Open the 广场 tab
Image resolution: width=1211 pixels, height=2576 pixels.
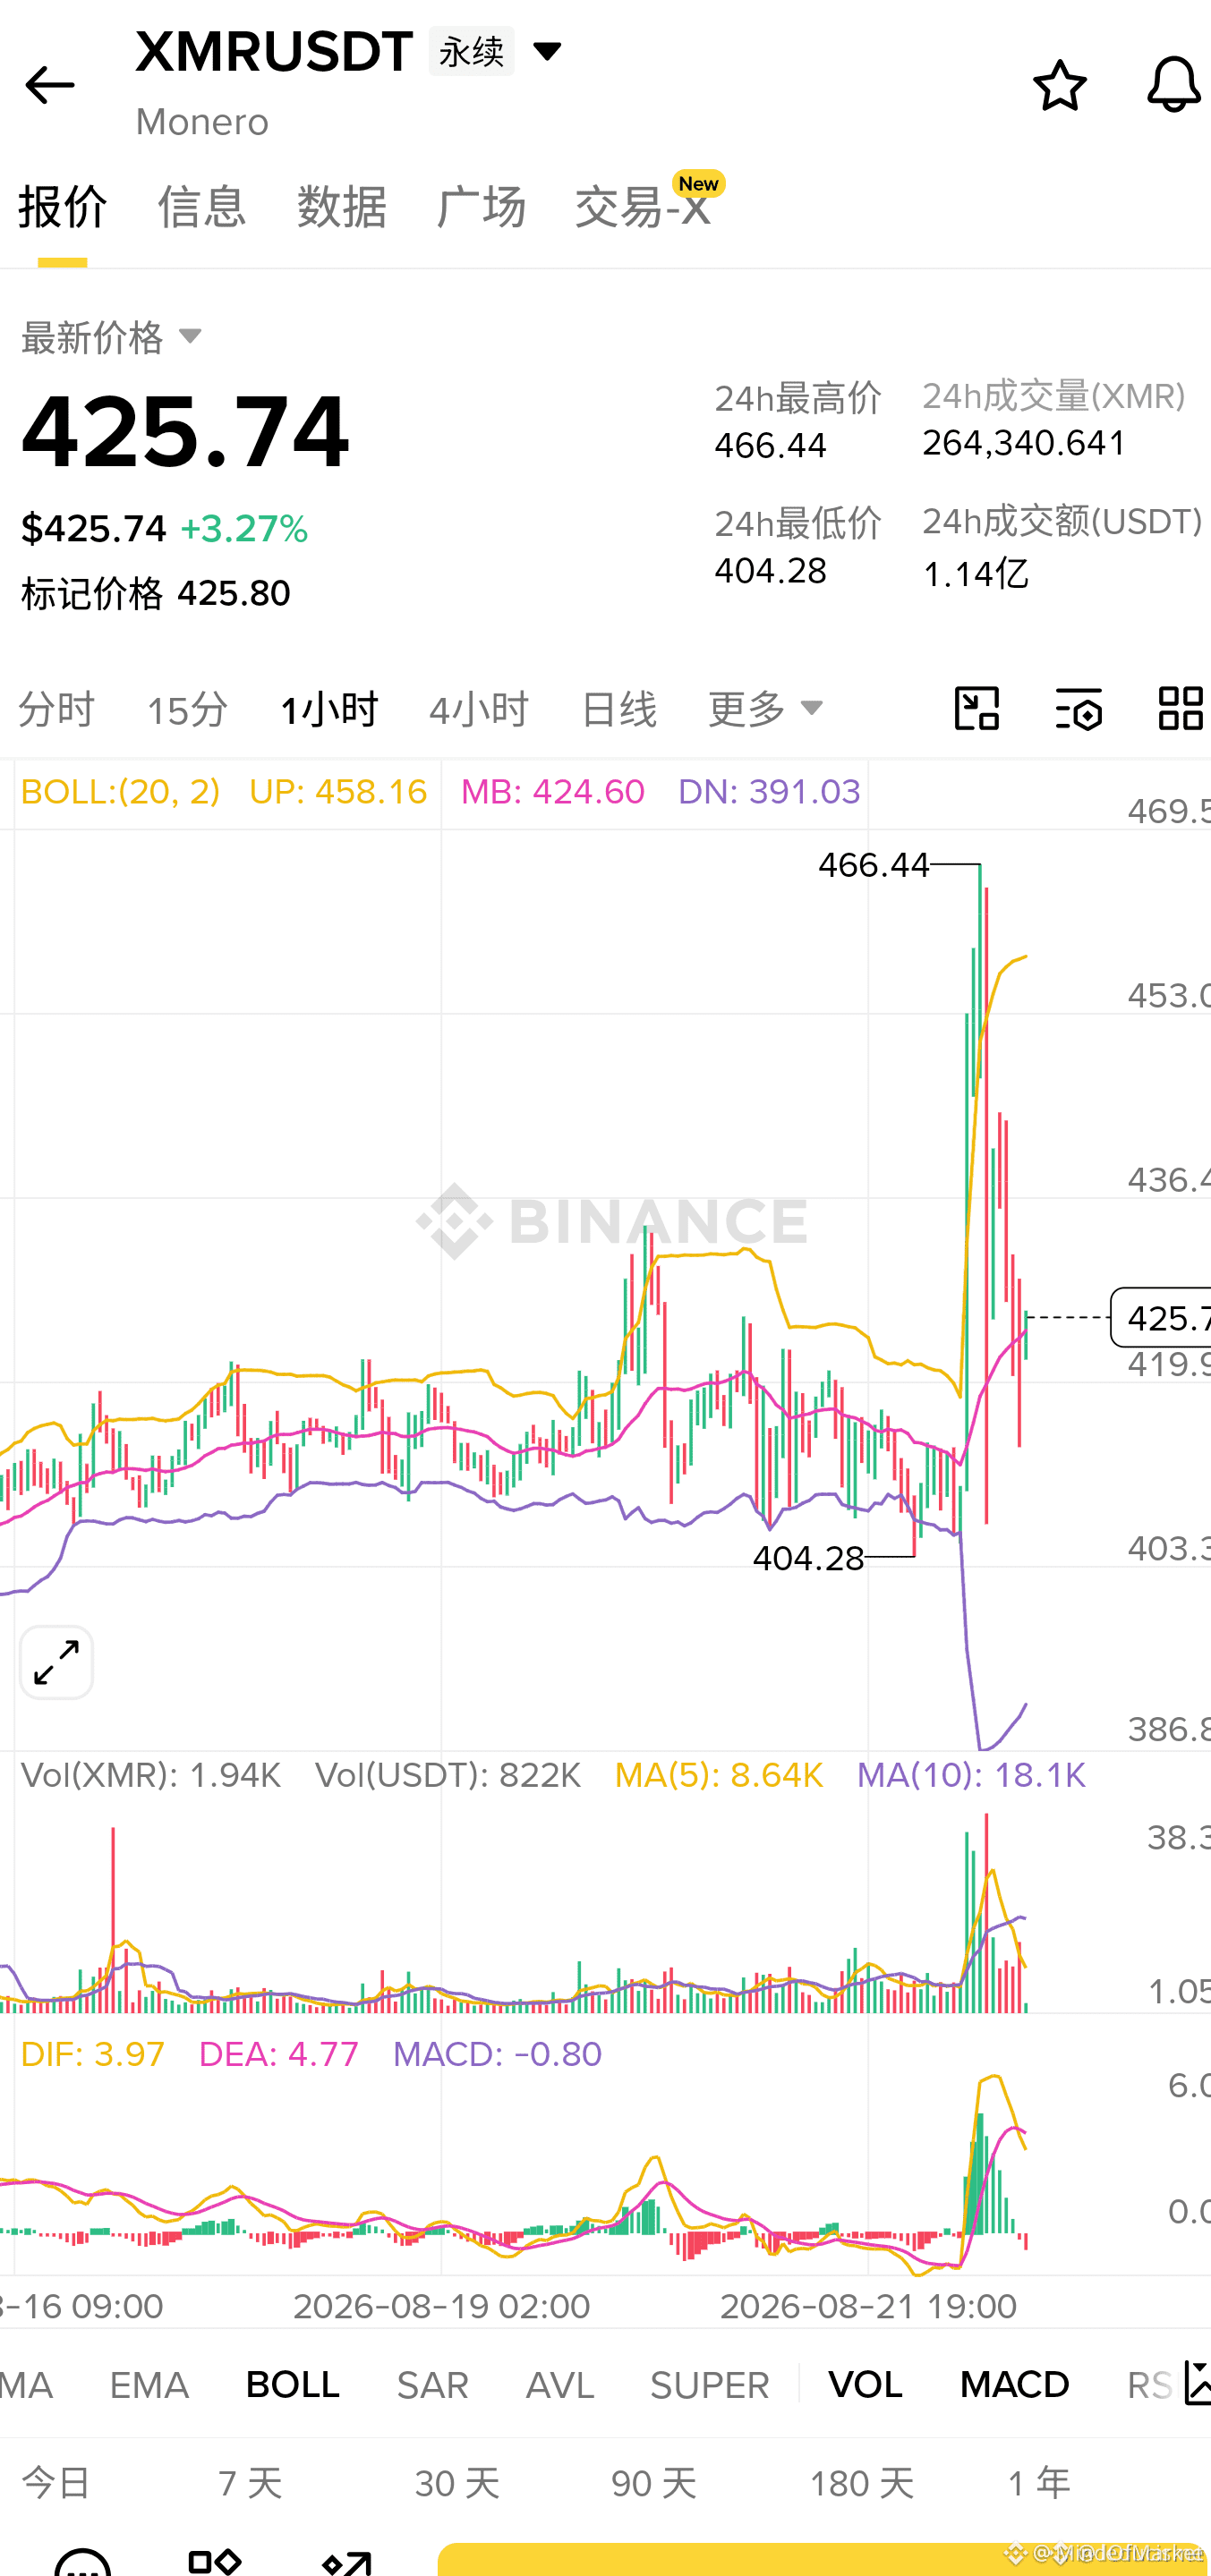coord(481,207)
